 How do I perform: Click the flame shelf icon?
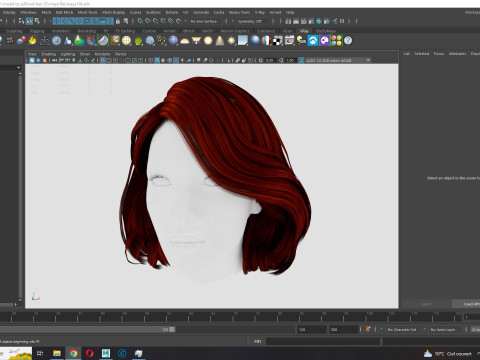point(33,41)
